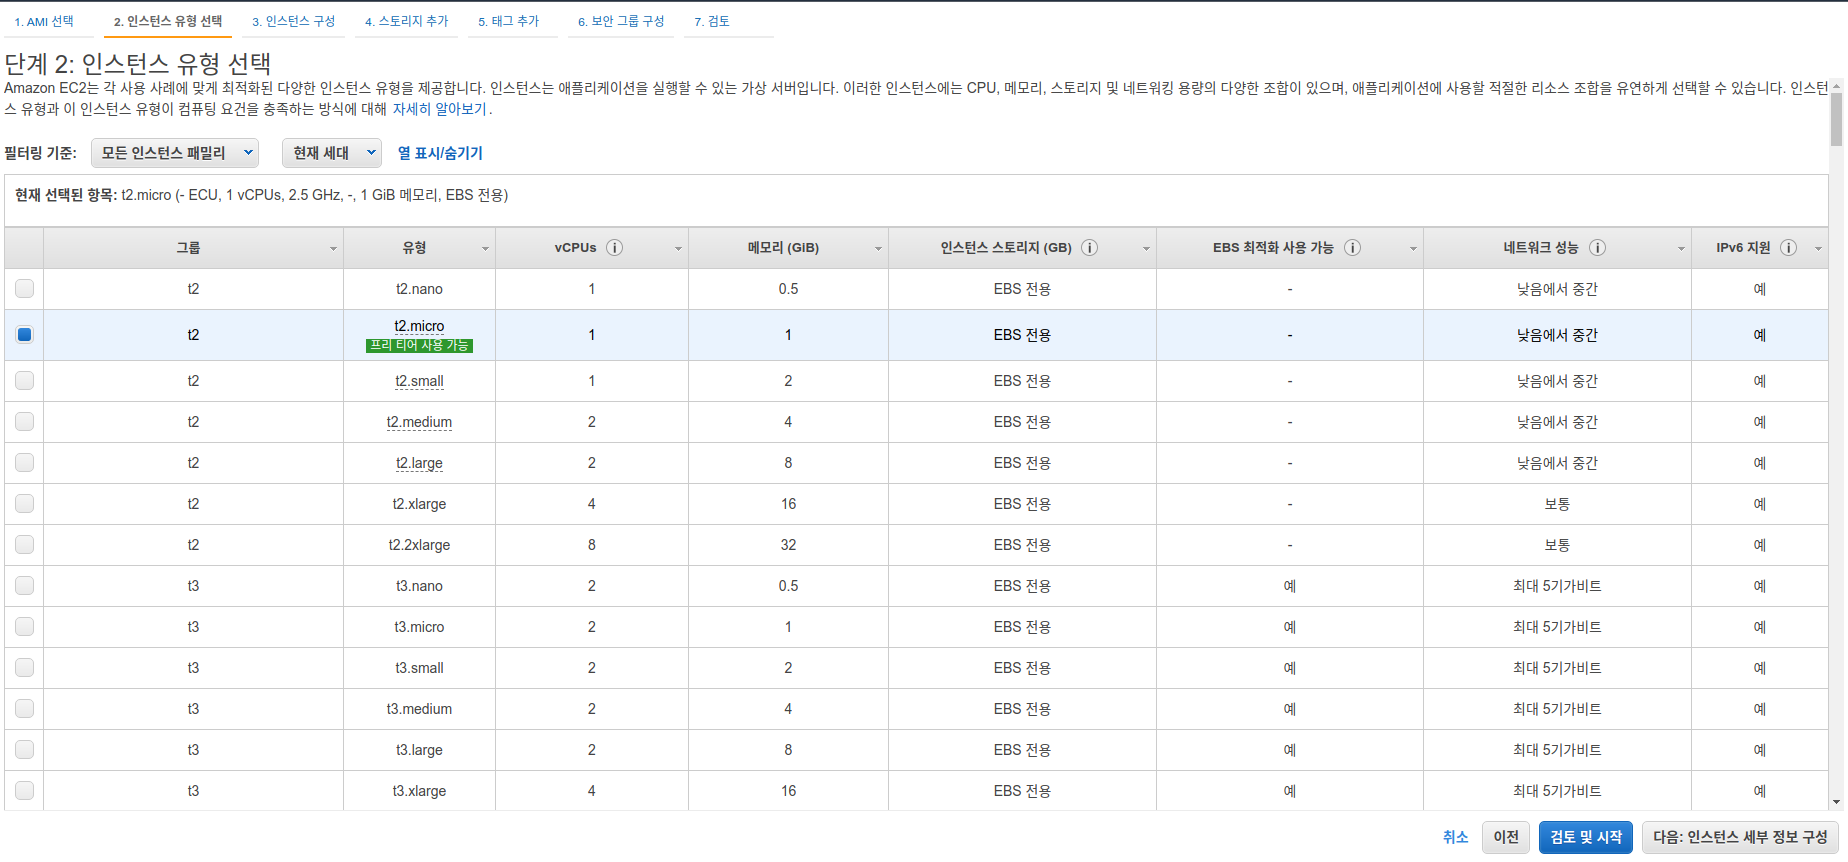1848x862 pixels.
Task: Open sort arrow on 유형 column
Action: 485,249
